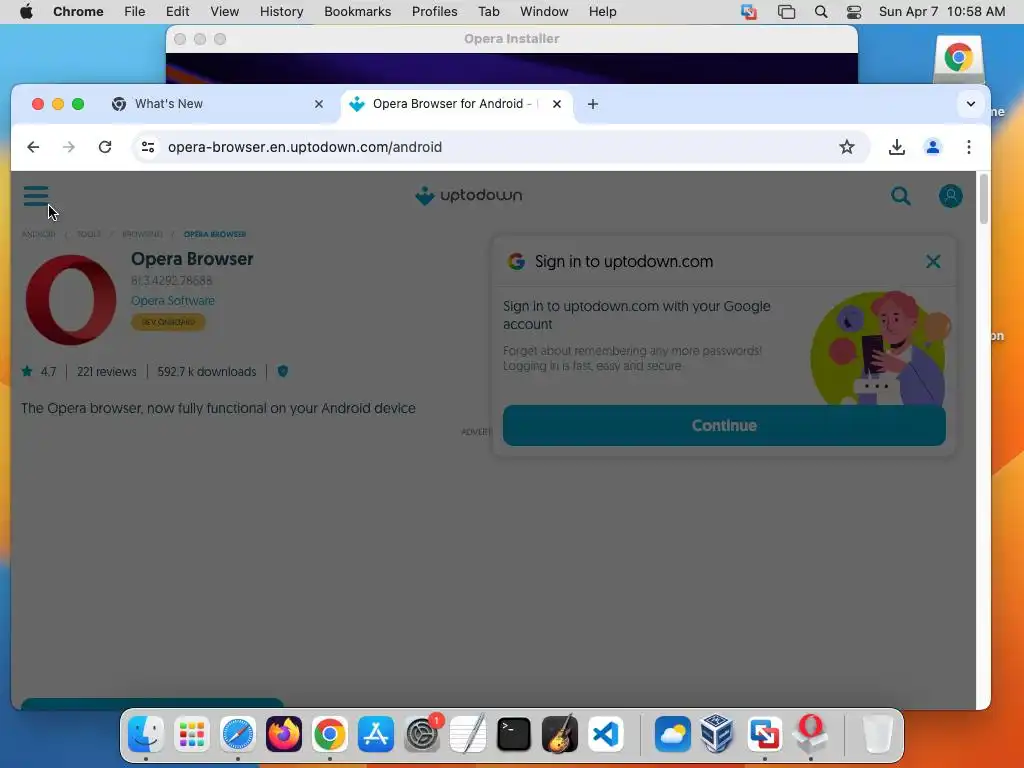This screenshot has height=768, width=1024.
Task: Click the page vertical scrollbar
Action: 983,199
